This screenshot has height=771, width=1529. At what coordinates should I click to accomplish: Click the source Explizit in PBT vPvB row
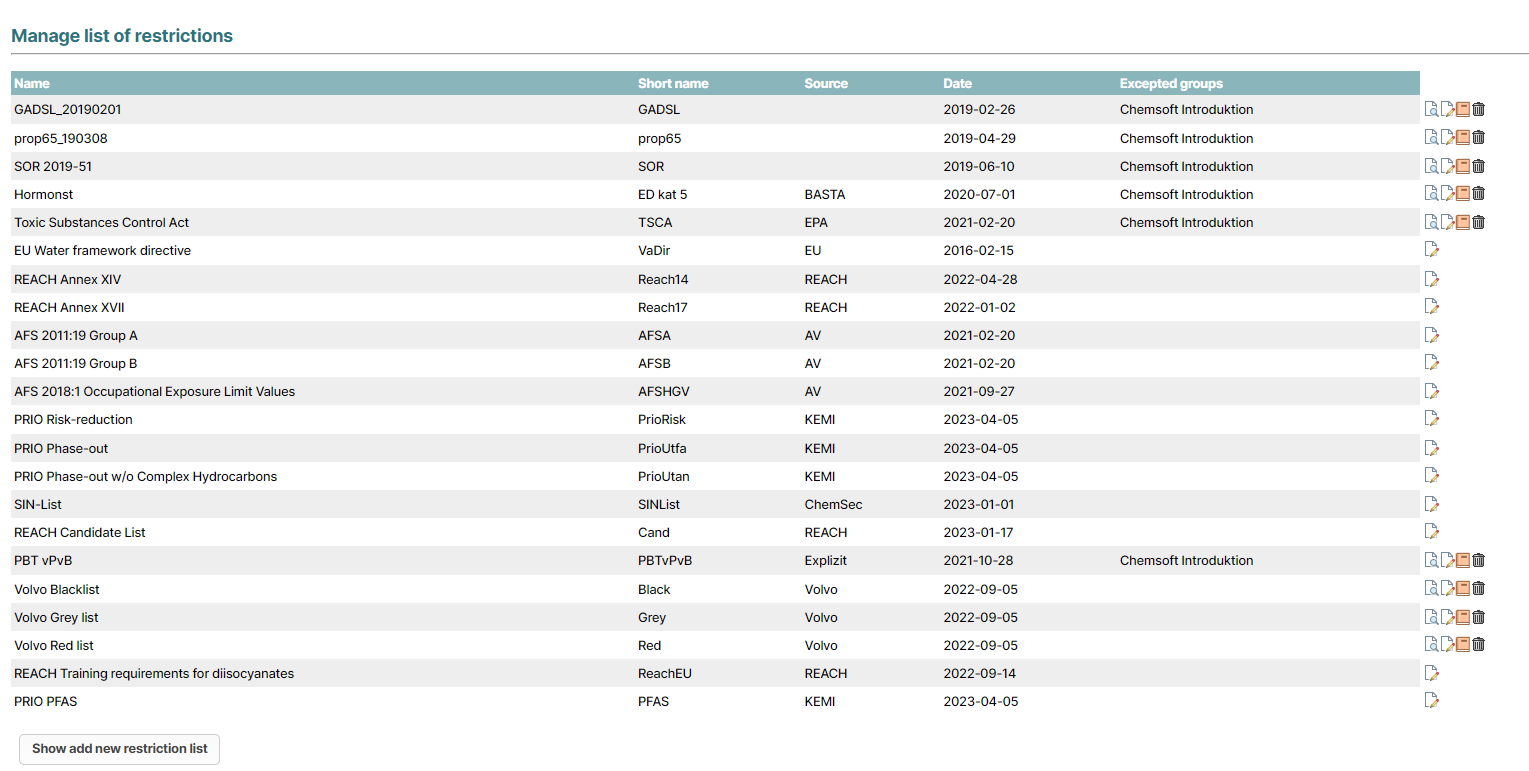tap(826, 560)
